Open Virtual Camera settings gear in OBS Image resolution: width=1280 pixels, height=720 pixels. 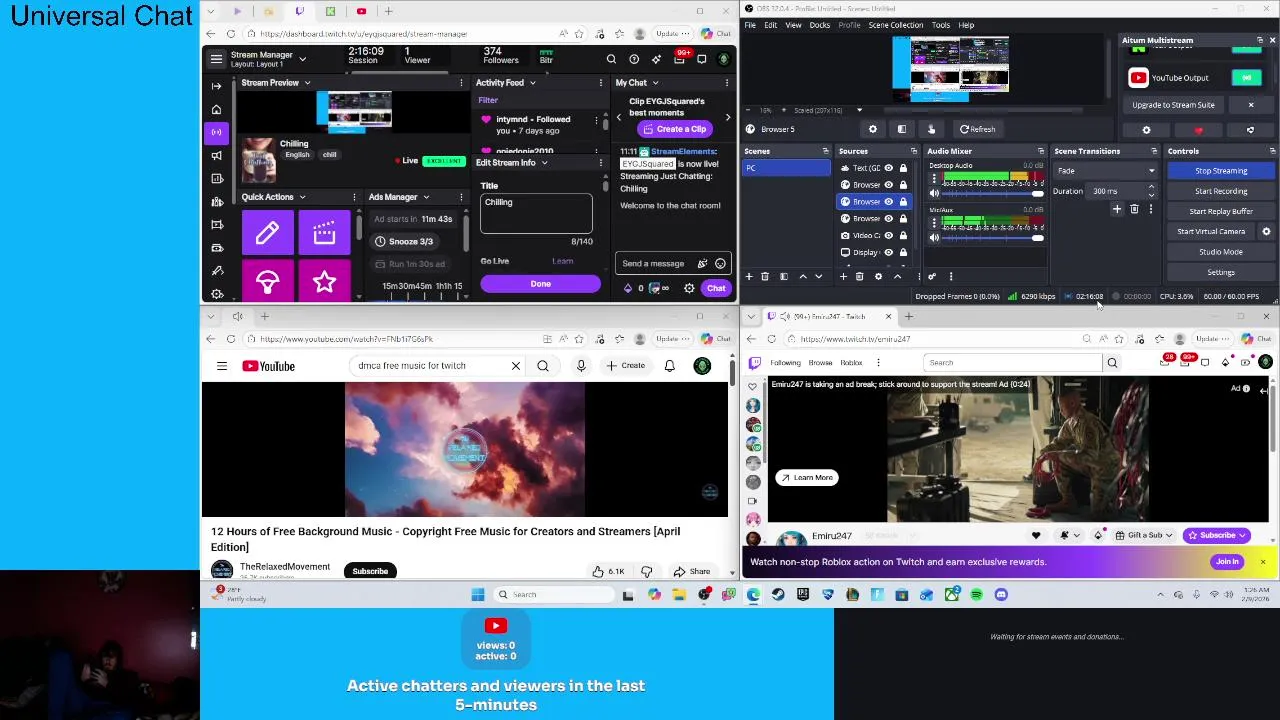pyautogui.click(x=1266, y=232)
